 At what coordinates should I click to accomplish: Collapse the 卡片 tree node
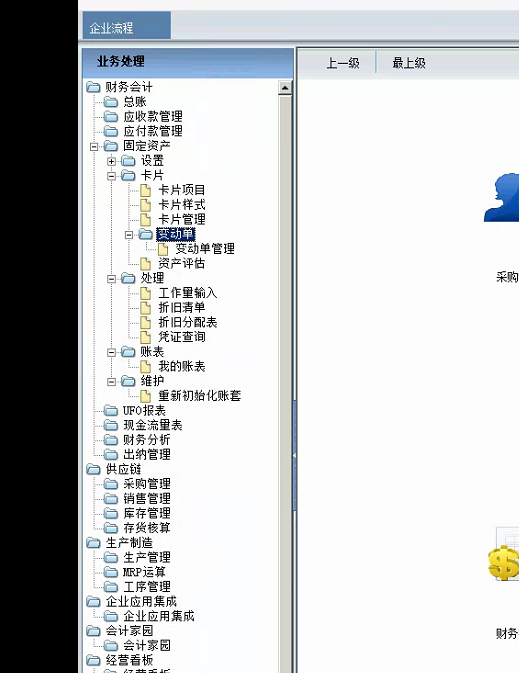(x=112, y=176)
